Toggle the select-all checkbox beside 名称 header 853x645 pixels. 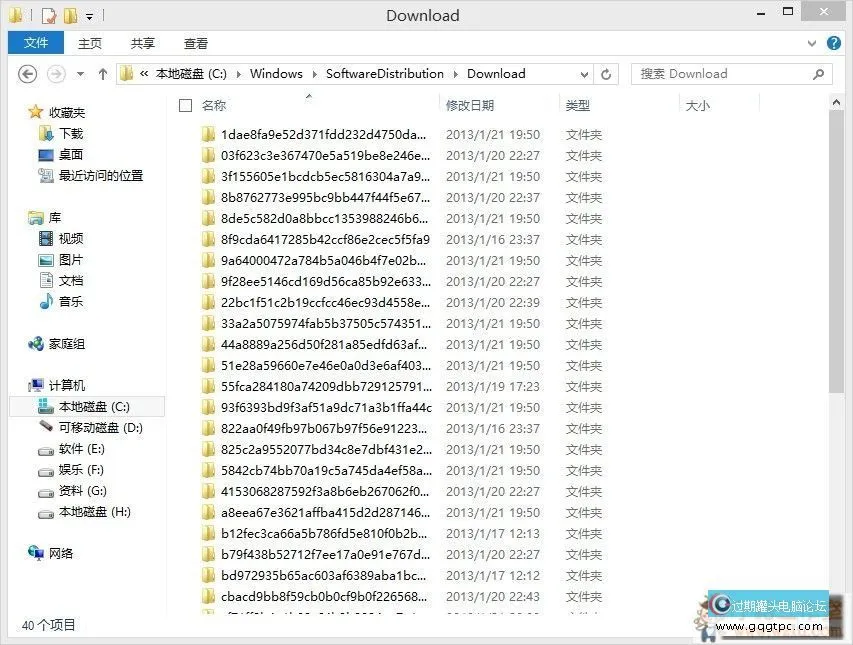(185, 104)
